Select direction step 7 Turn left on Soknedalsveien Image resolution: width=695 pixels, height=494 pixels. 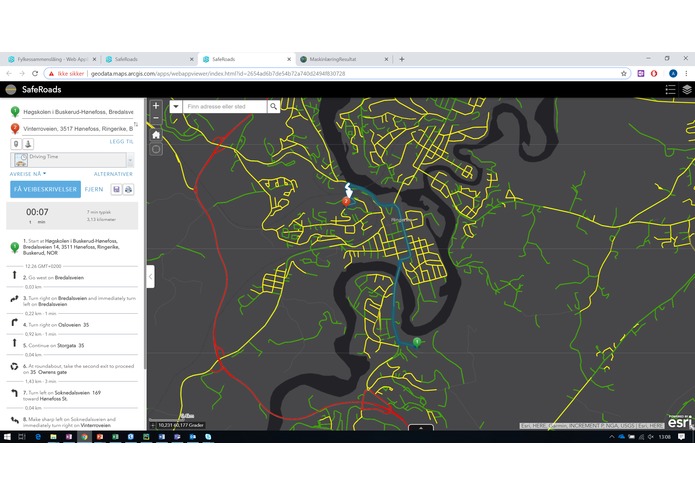pos(72,396)
